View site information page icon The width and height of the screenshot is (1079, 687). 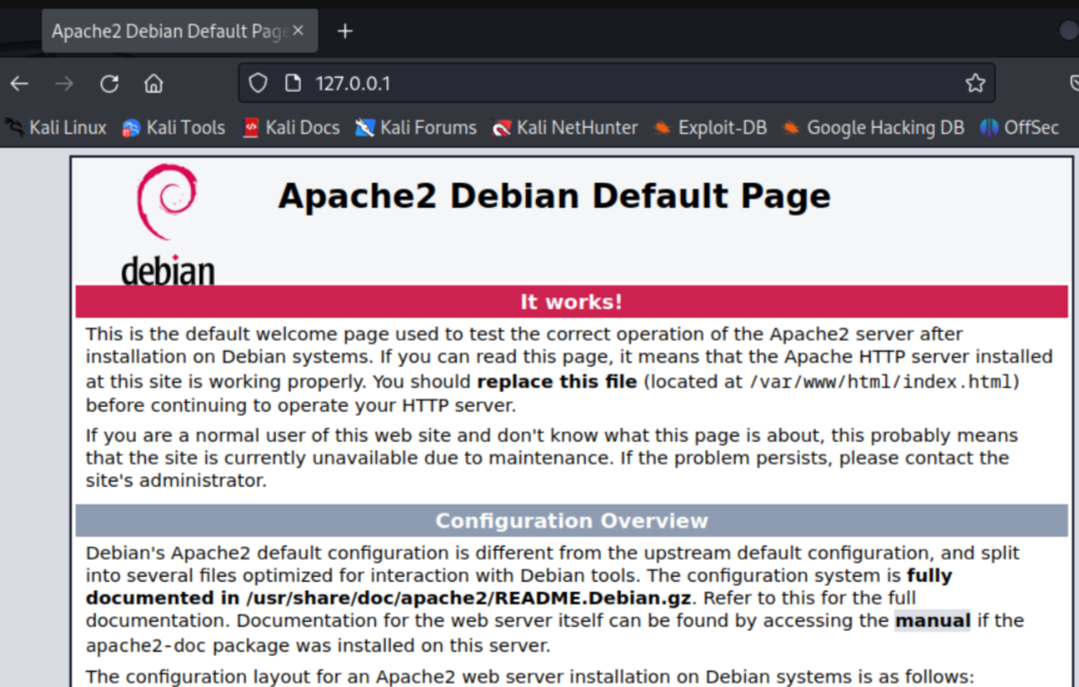293,83
